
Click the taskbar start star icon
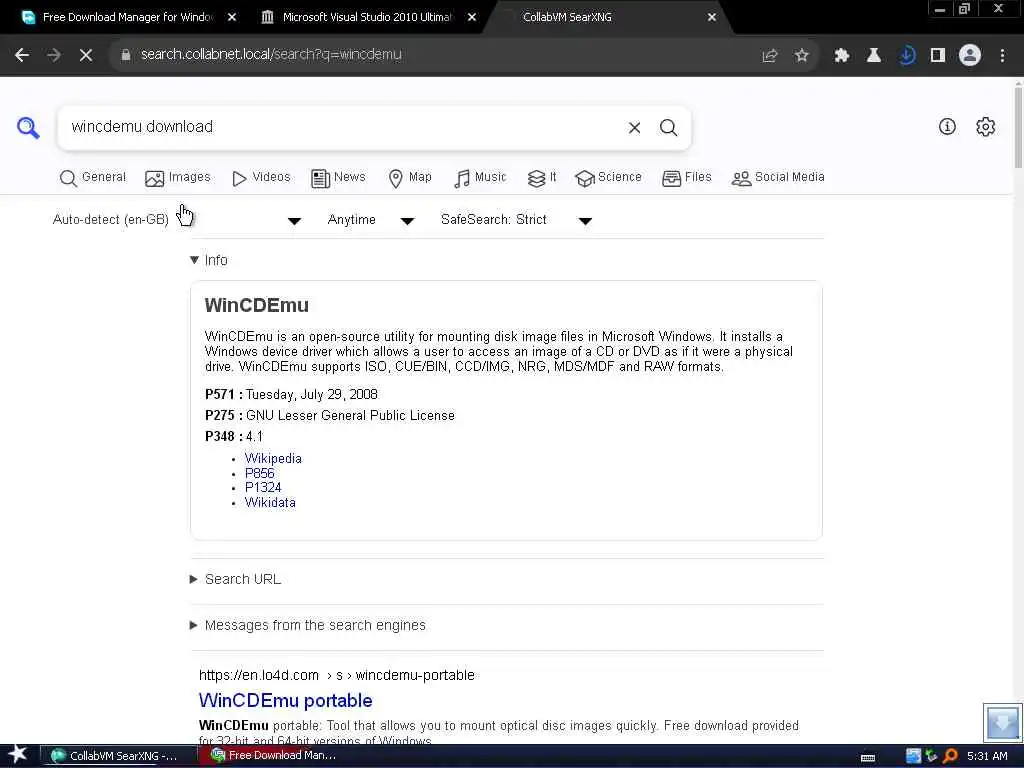click(x=17, y=755)
